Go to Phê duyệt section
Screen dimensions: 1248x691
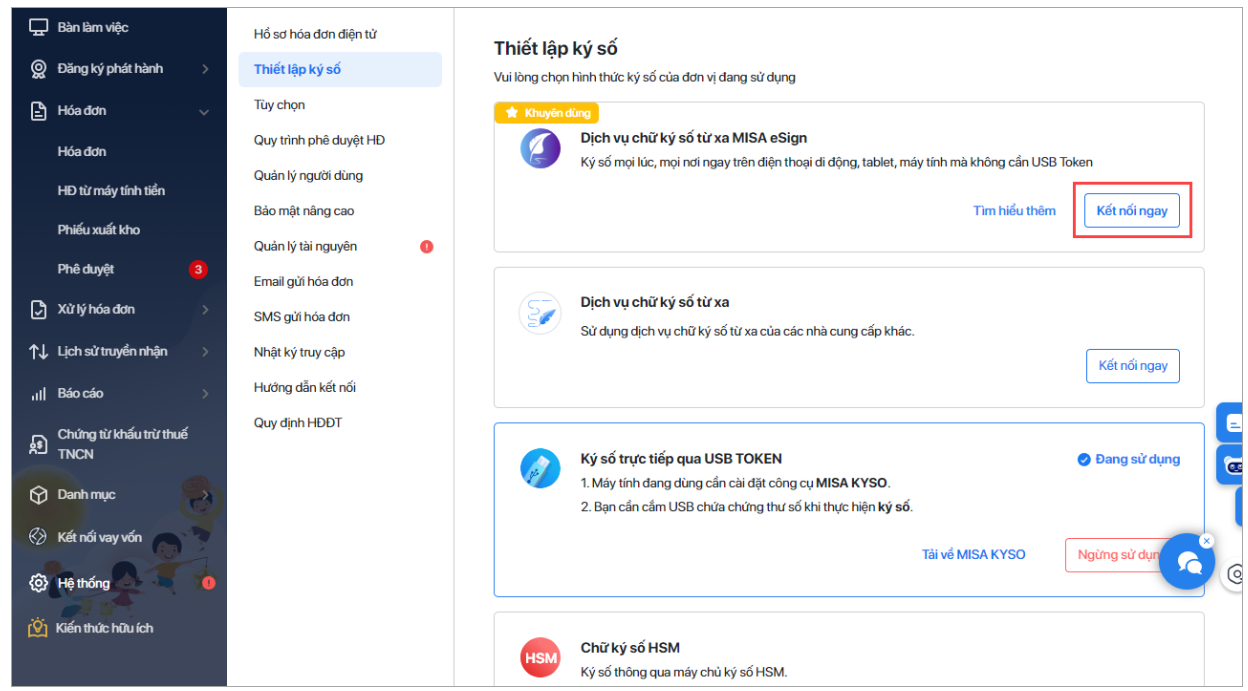tap(86, 270)
